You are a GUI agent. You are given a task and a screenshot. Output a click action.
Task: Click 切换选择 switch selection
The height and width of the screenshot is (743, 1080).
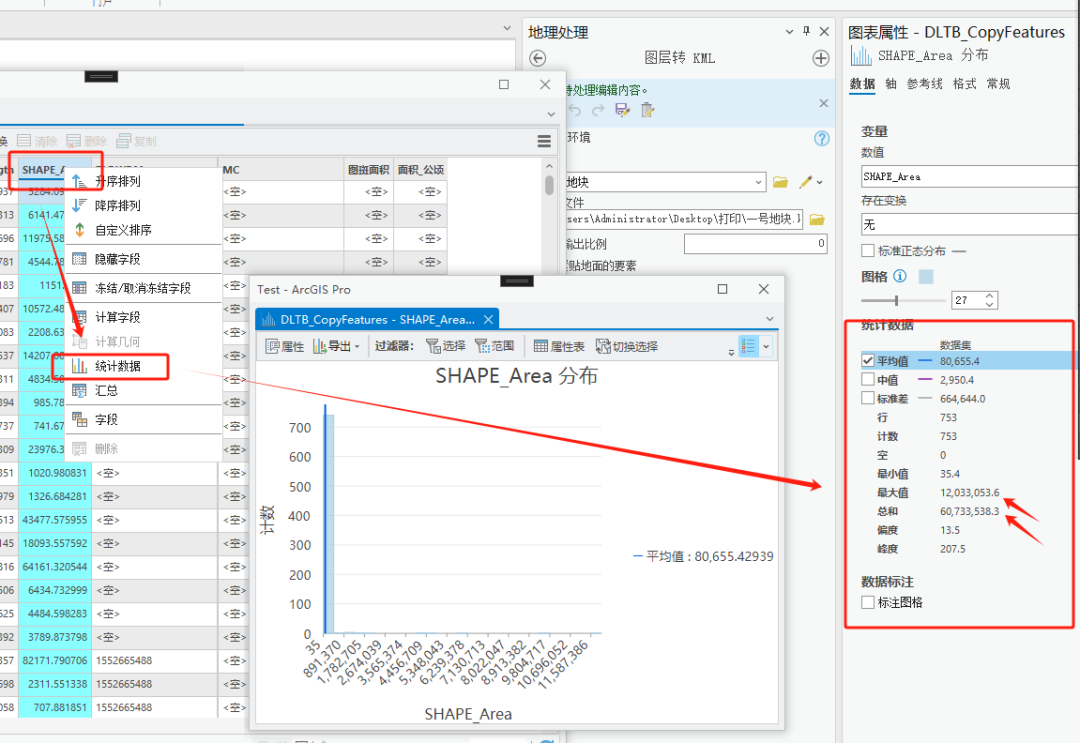point(627,346)
